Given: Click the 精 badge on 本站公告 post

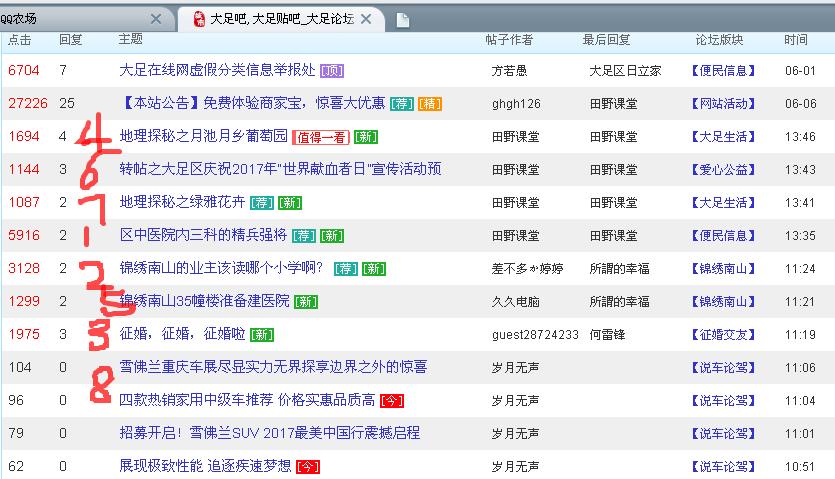Looking at the screenshot, I should (430, 104).
